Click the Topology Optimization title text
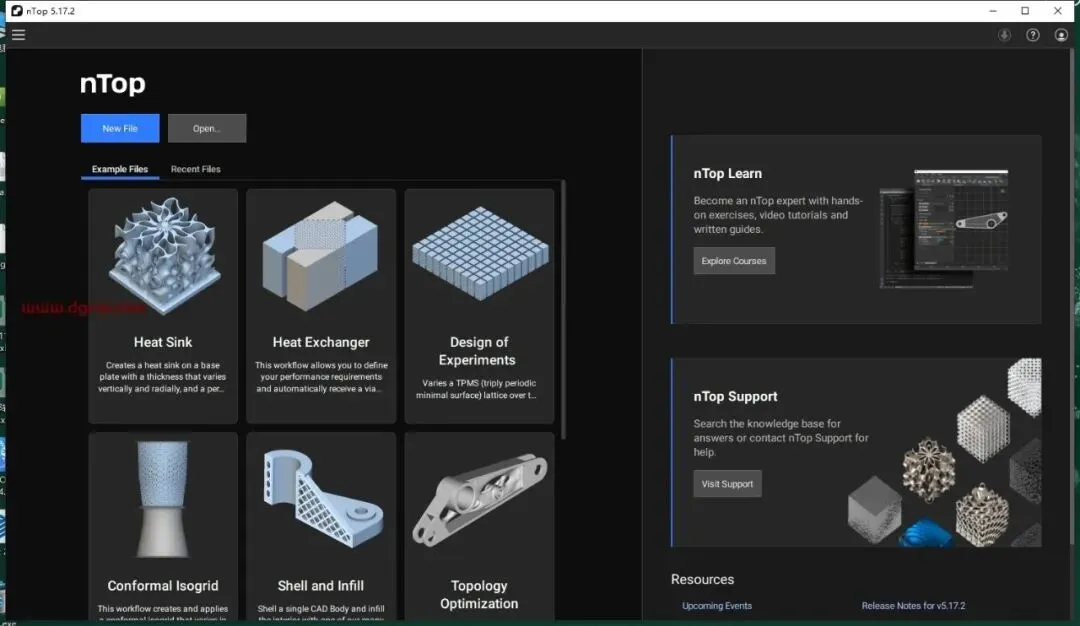The width and height of the screenshot is (1080, 626). [x=479, y=594]
